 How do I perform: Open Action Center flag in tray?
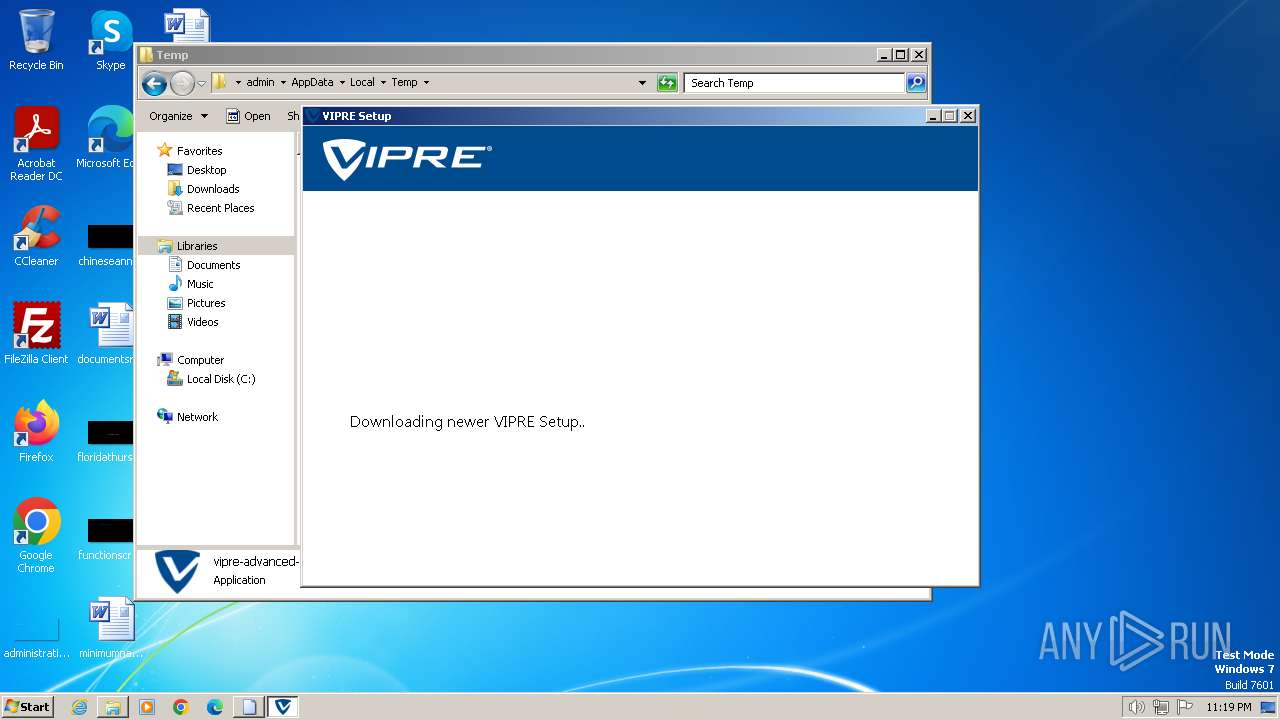tap(1185, 707)
